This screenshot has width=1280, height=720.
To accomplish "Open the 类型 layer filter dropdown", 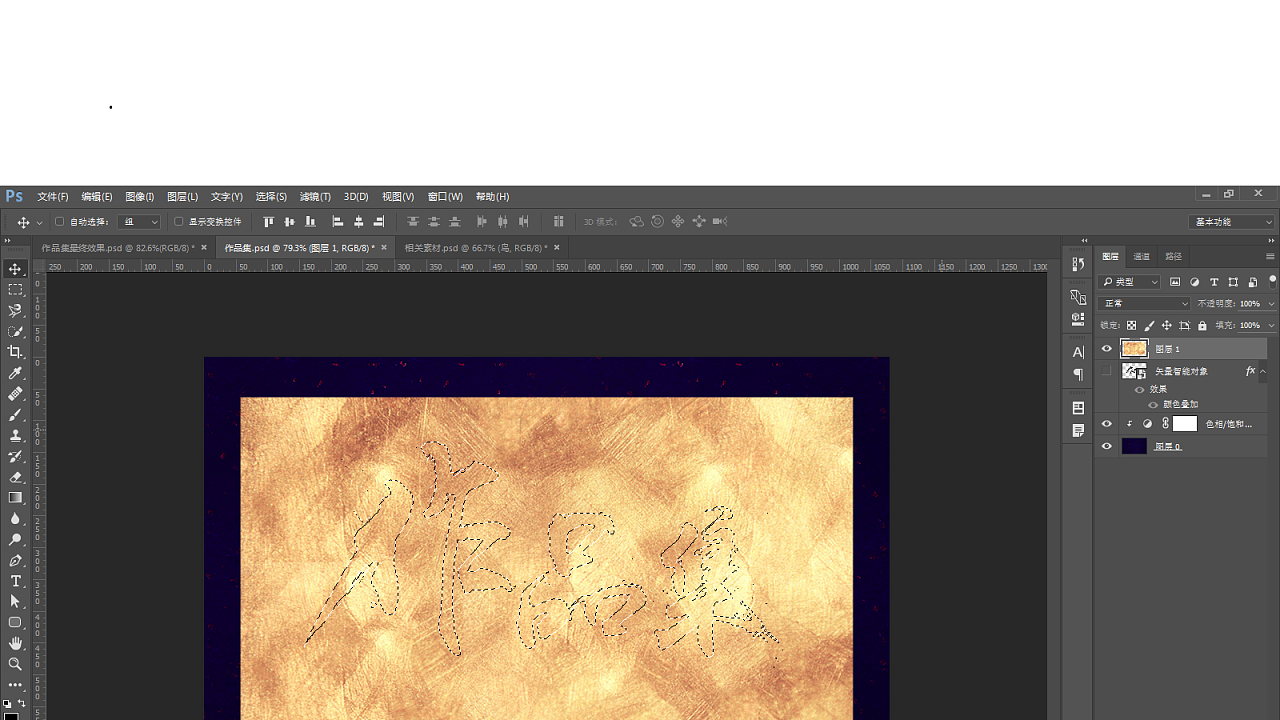I will coord(1129,282).
